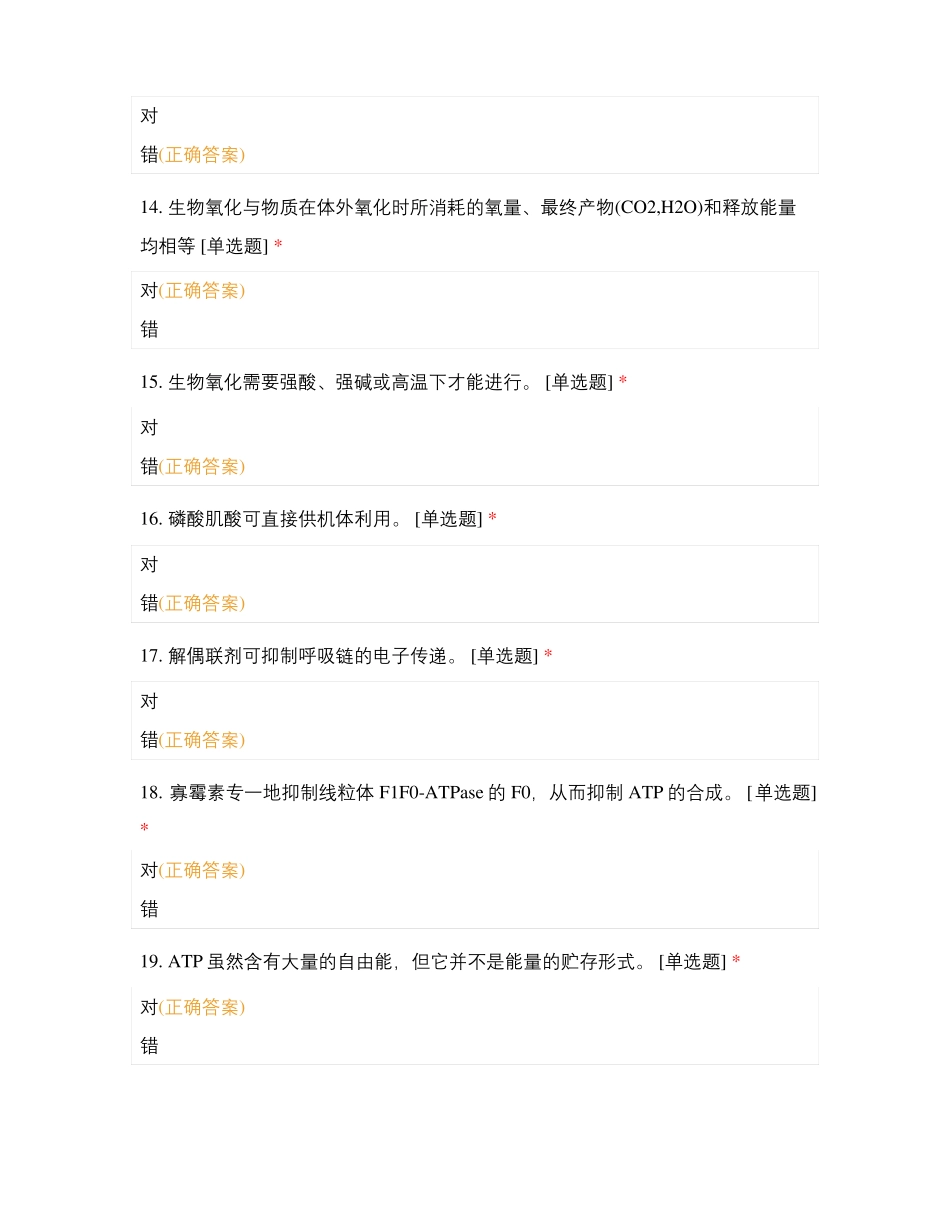Screen dimensions: 950x1230
Task: Choose 对 for question 15 on 强酸强碱
Action: coord(150,427)
